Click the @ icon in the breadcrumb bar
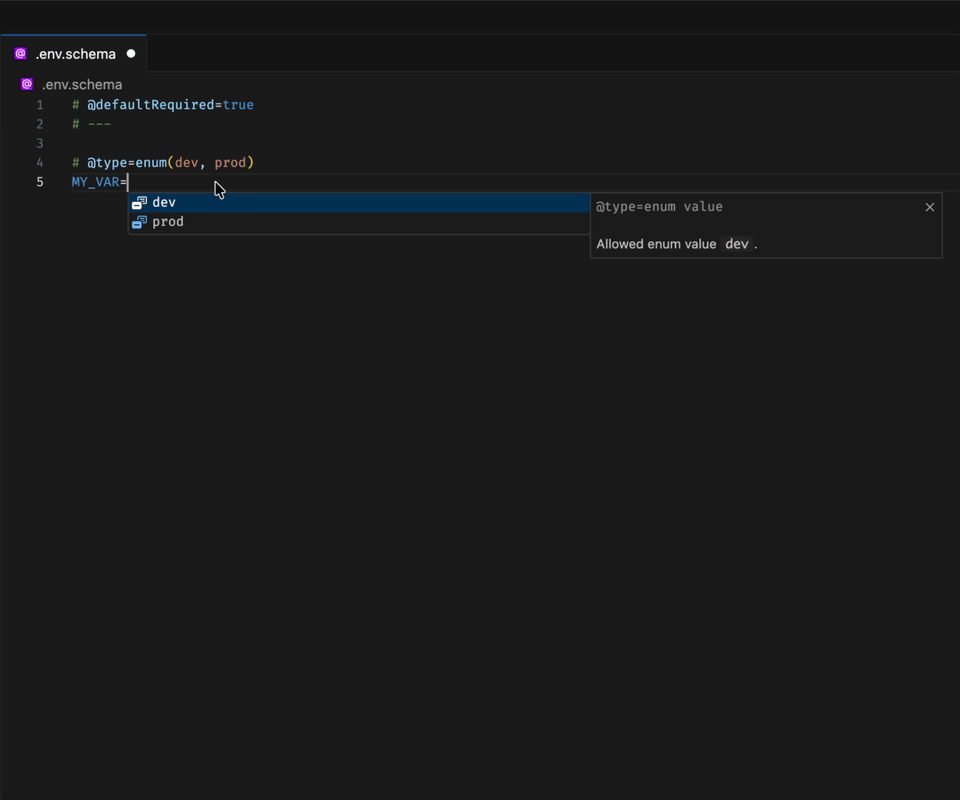The width and height of the screenshot is (960, 800). click(25, 84)
